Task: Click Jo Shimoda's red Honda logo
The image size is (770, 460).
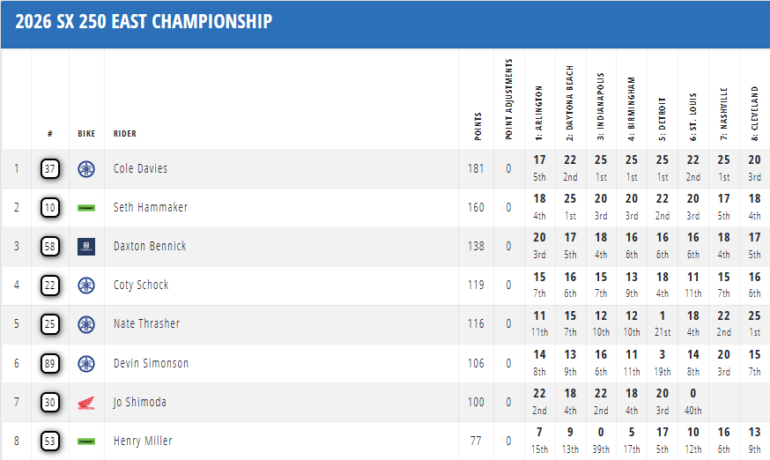Action: click(87, 402)
